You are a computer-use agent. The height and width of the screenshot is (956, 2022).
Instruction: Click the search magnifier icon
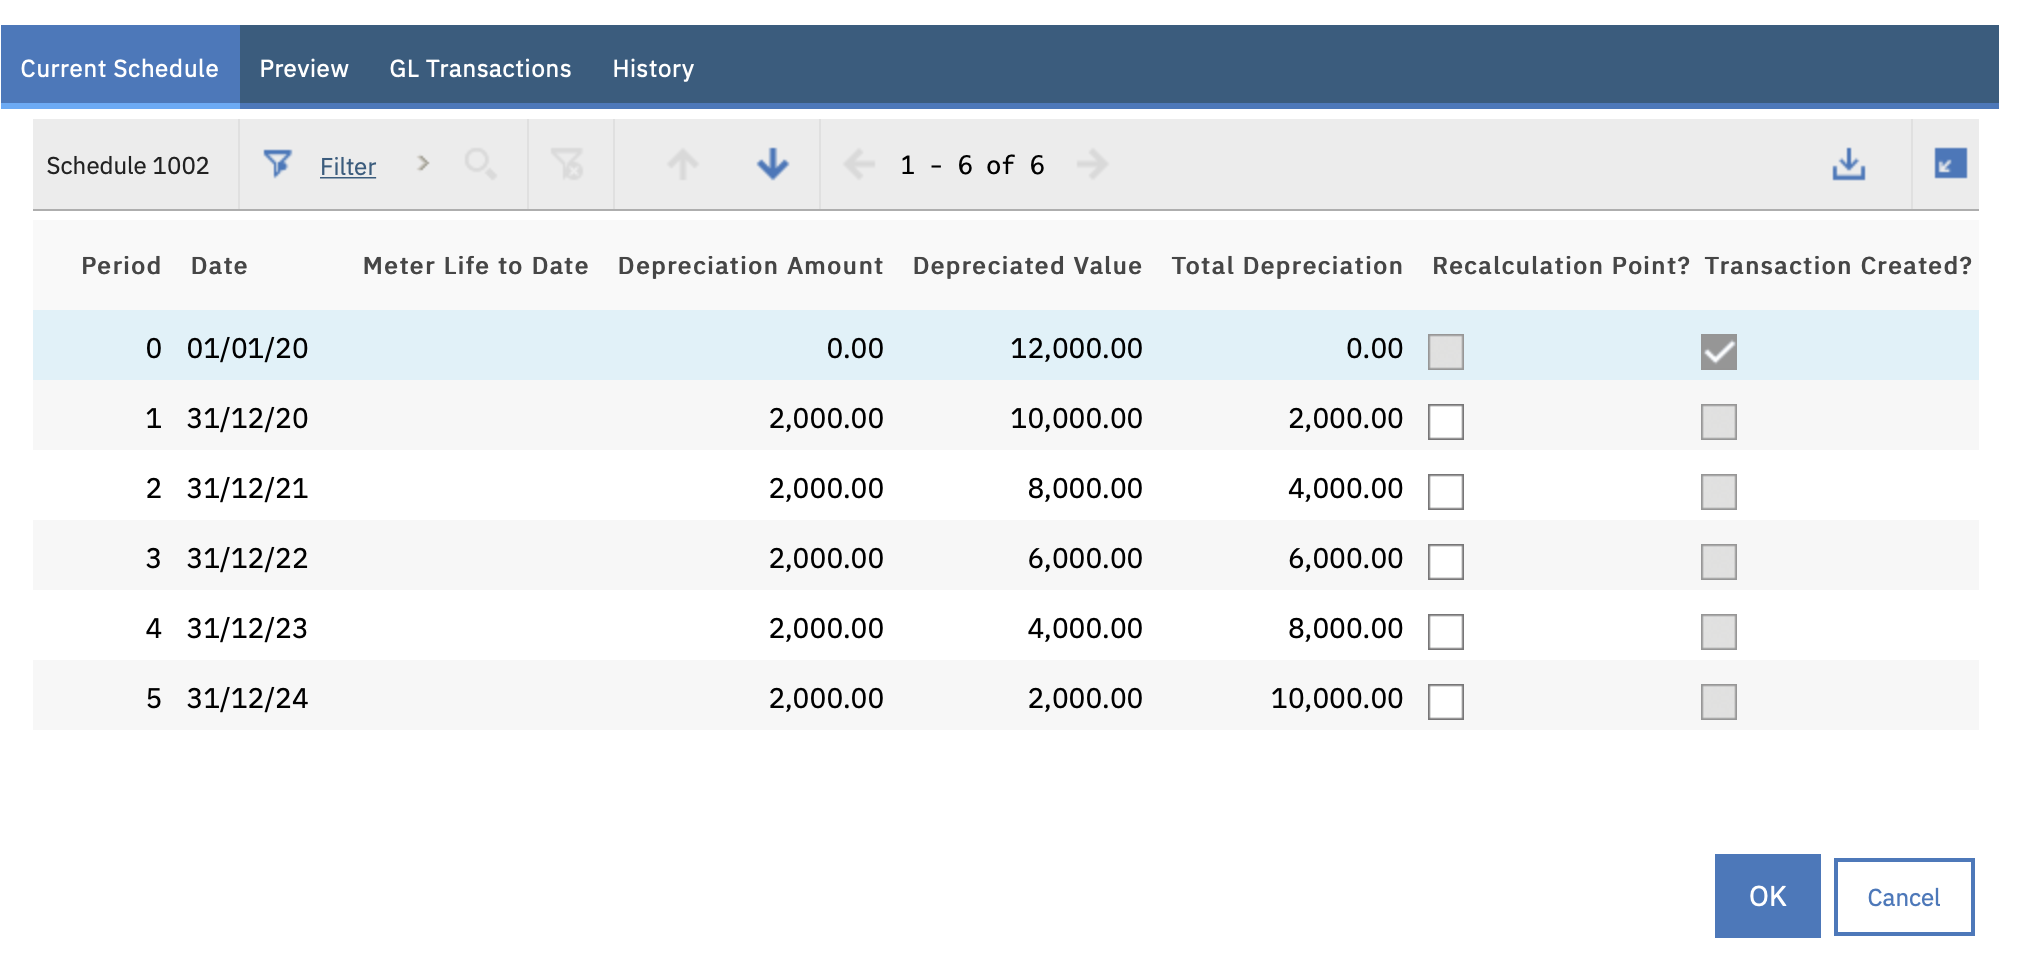(481, 164)
